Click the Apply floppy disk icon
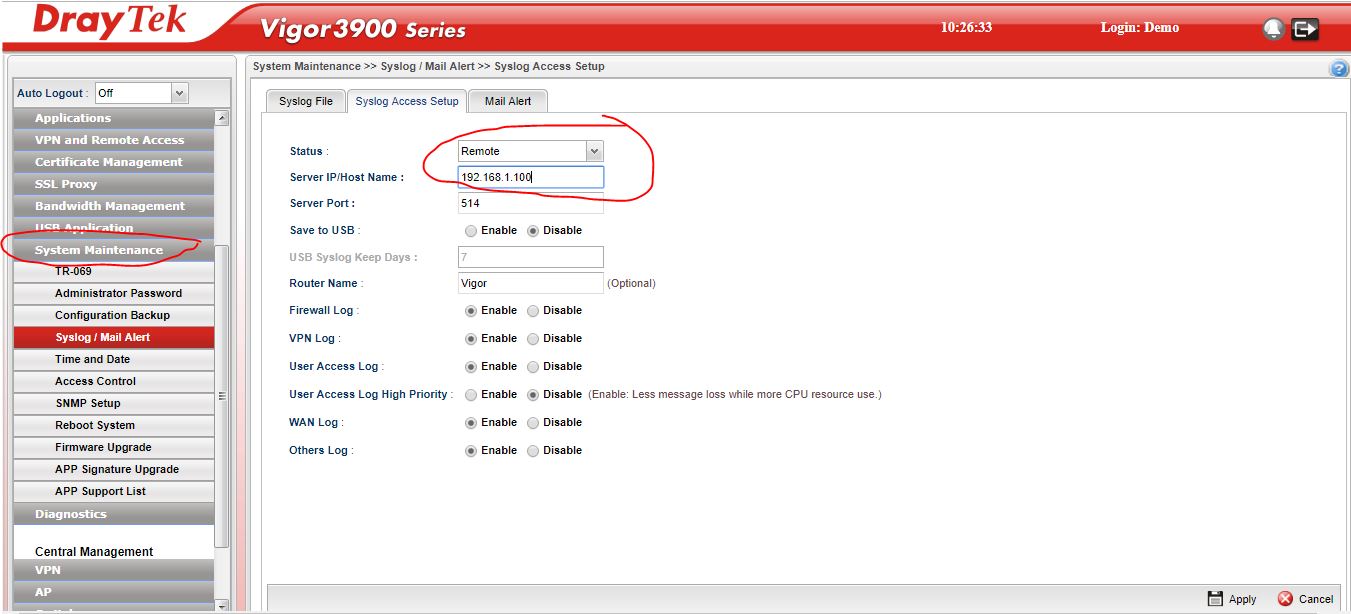 [1215, 598]
